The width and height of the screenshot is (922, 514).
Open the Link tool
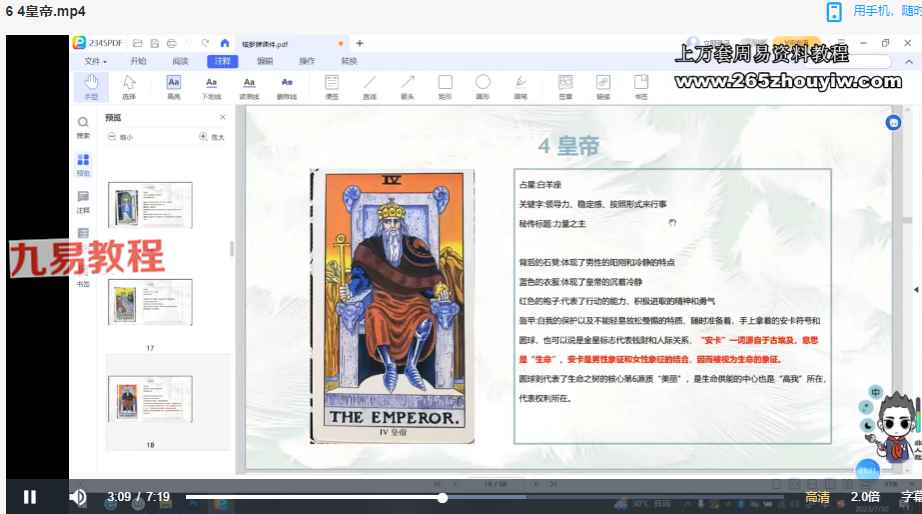click(603, 86)
